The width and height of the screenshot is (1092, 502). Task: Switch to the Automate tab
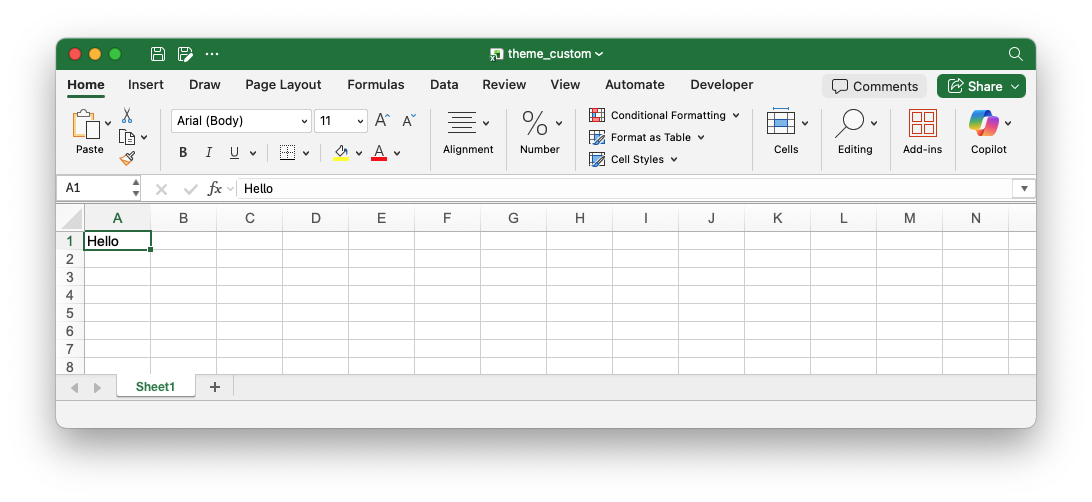(x=635, y=85)
